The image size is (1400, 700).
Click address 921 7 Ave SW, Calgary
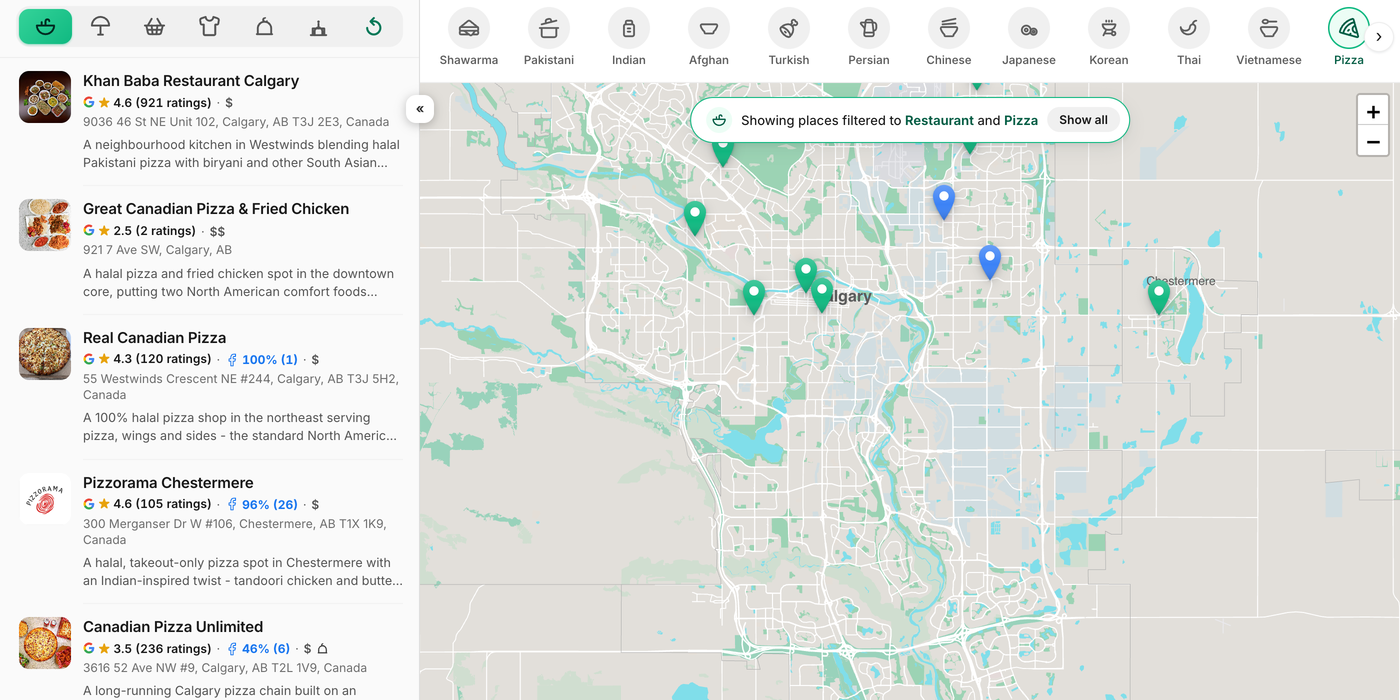(x=157, y=250)
